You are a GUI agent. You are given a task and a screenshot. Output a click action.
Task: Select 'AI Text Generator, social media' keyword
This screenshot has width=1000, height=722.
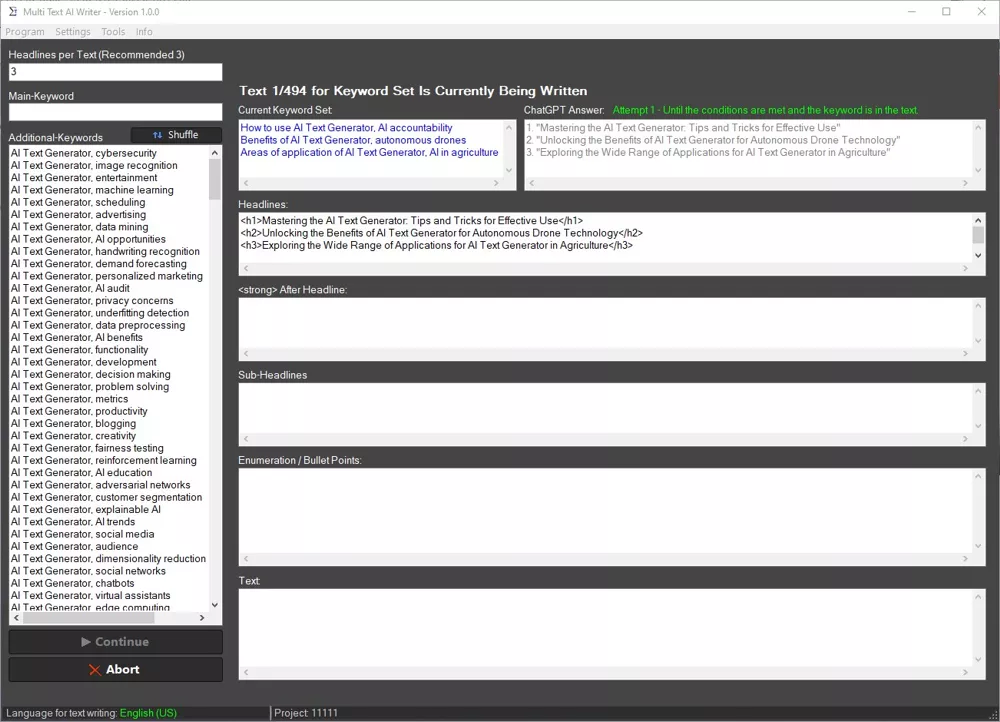82,534
